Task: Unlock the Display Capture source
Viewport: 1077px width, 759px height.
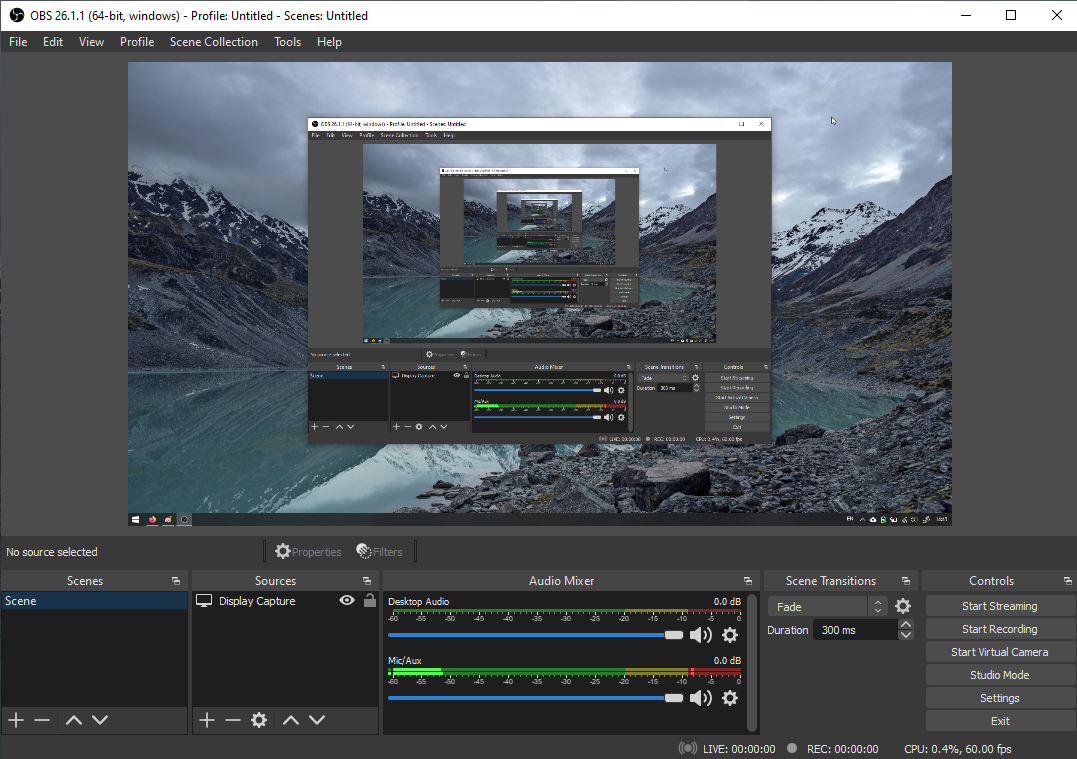Action: 370,601
